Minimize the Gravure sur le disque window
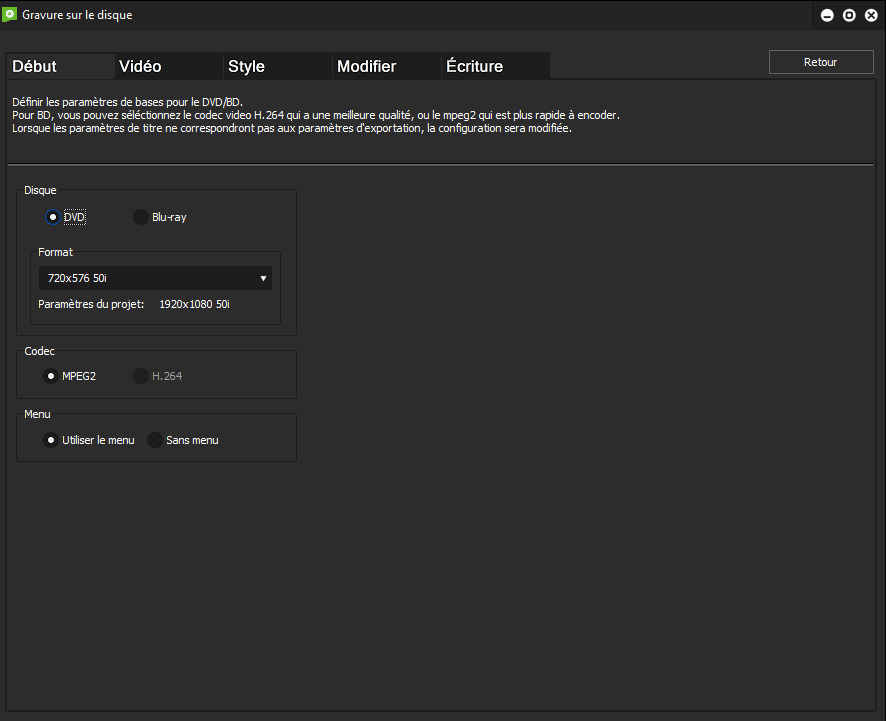 (x=827, y=15)
